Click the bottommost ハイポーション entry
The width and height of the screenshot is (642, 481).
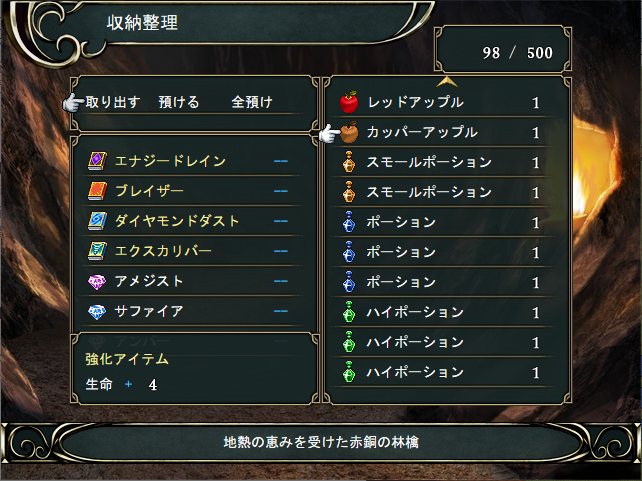(416, 372)
